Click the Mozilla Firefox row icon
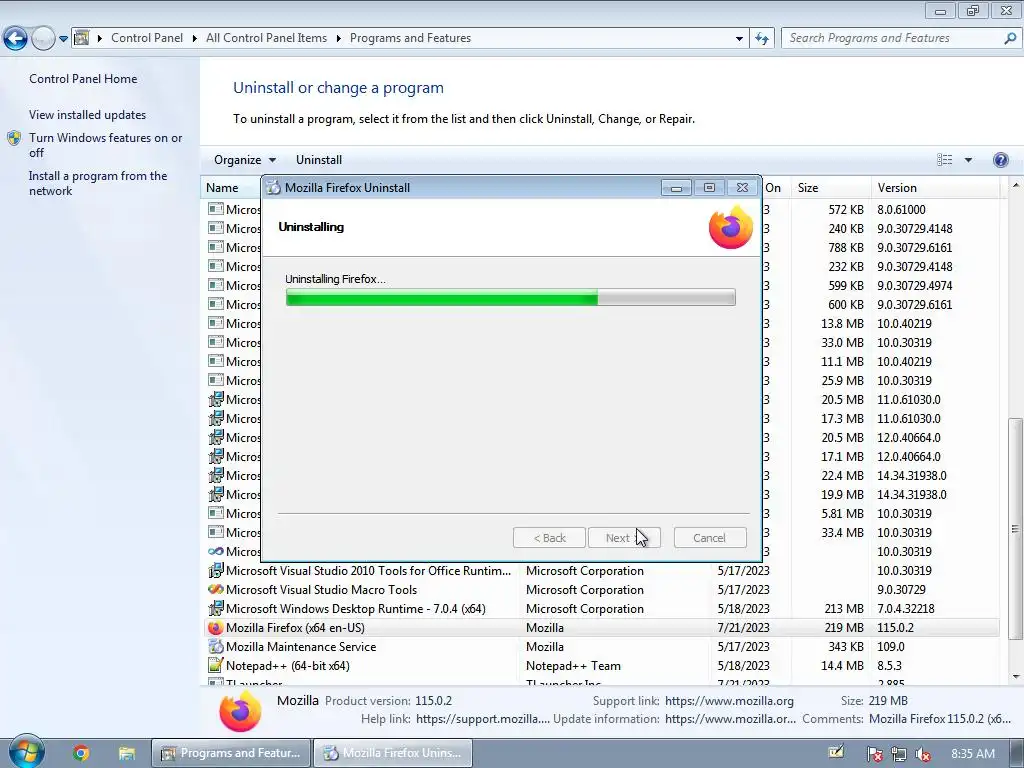This screenshot has height=768, width=1024. pyautogui.click(x=215, y=628)
